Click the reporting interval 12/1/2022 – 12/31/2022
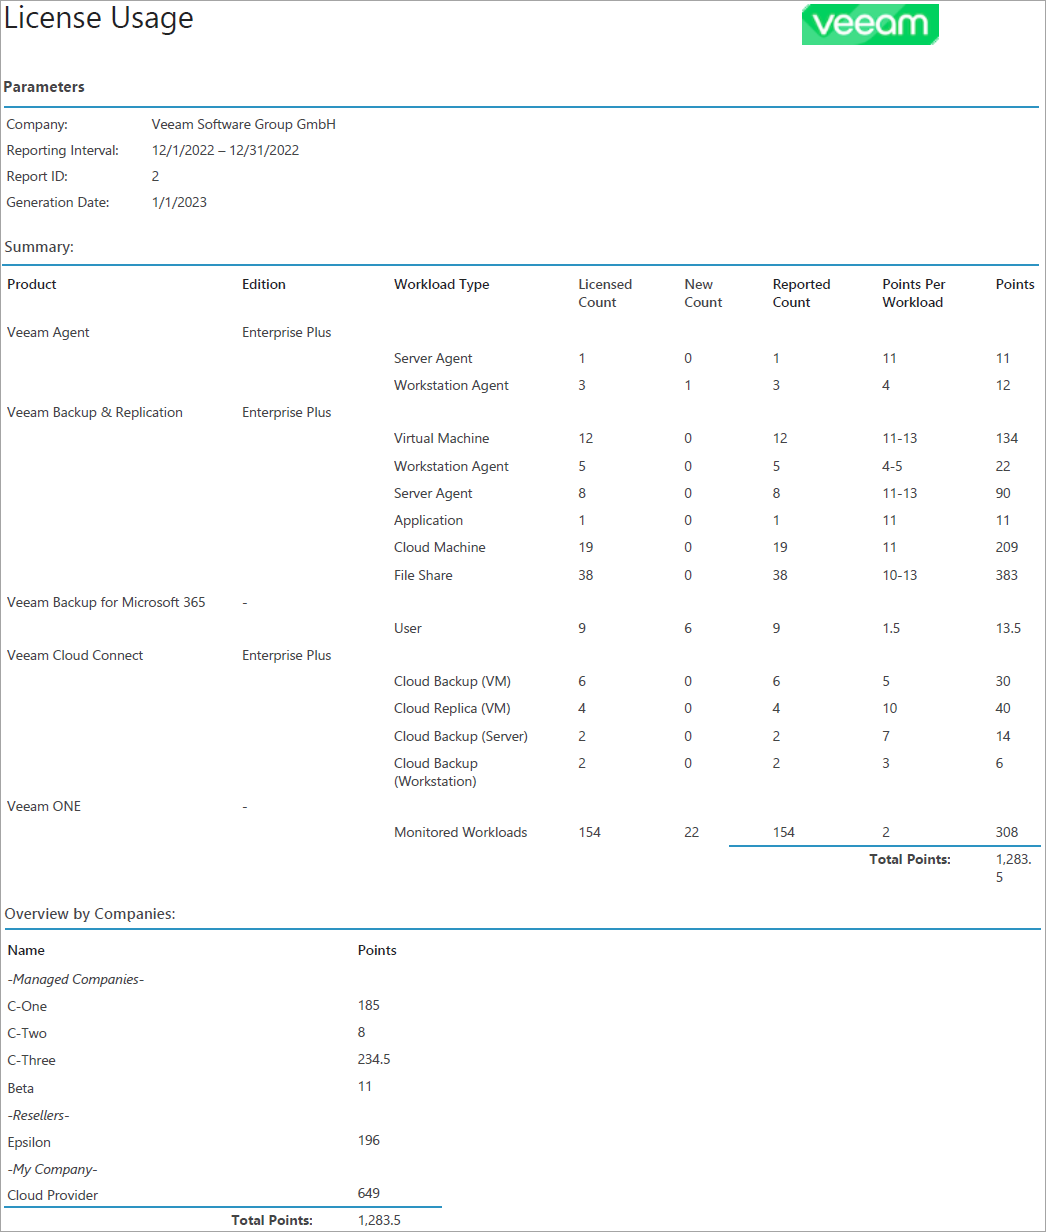Viewport: 1046px width, 1232px height. [x=225, y=151]
